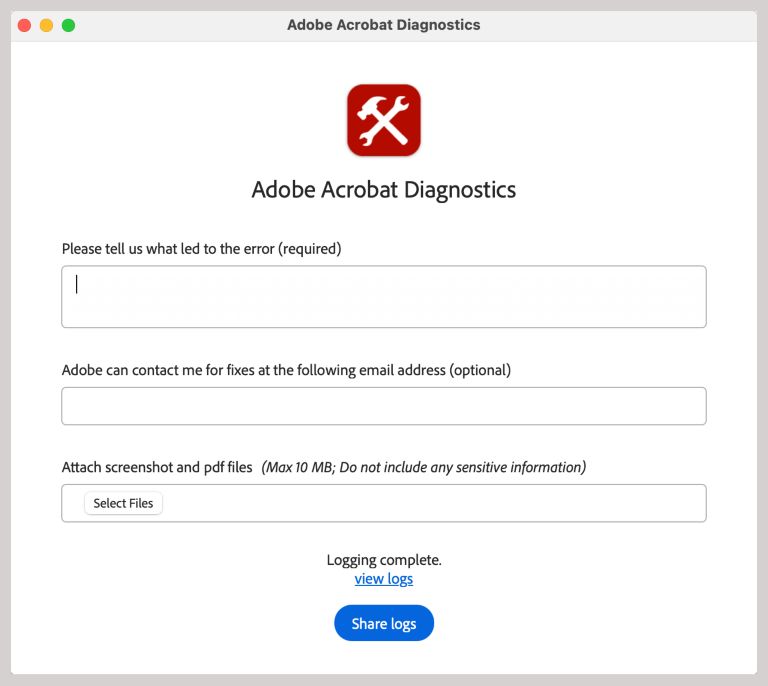Viewport: 768px width, 686px height.
Task: Click the word "(optional)" in the email label
Action: click(480, 370)
